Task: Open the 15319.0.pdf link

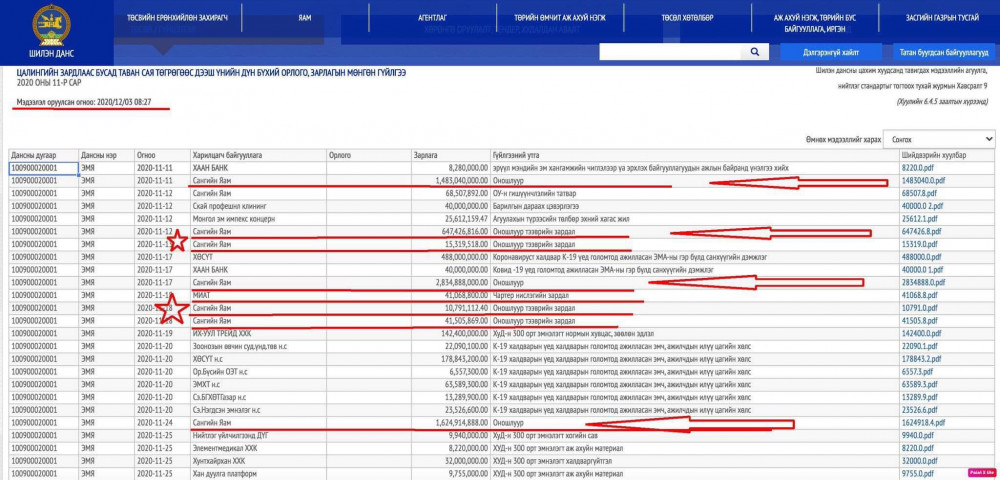Action: tap(918, 244)
